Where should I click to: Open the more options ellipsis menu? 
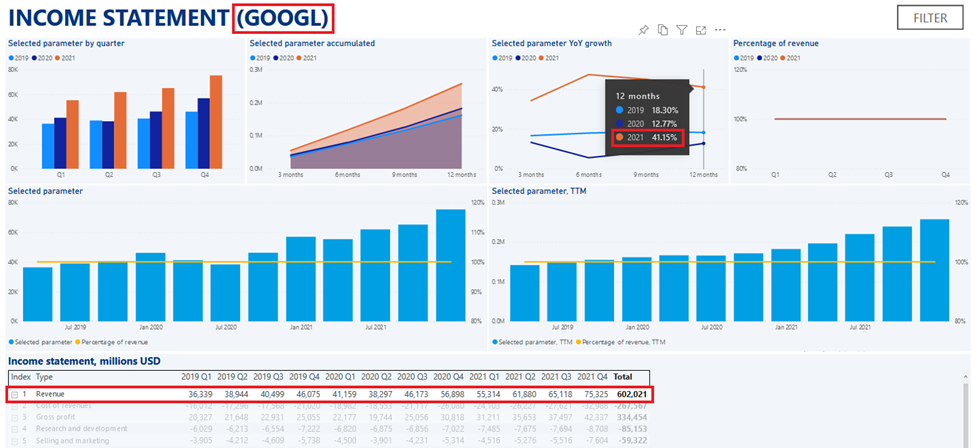720,30
